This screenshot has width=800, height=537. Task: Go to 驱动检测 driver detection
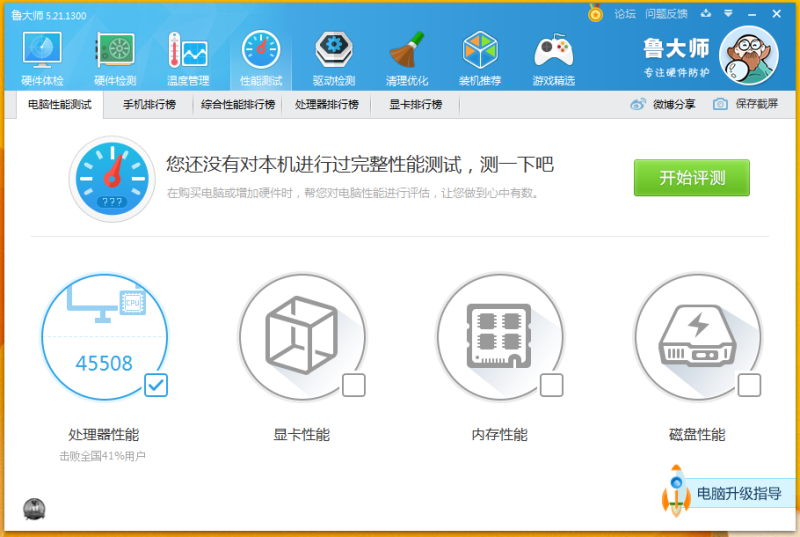click(x=334, y=57)
